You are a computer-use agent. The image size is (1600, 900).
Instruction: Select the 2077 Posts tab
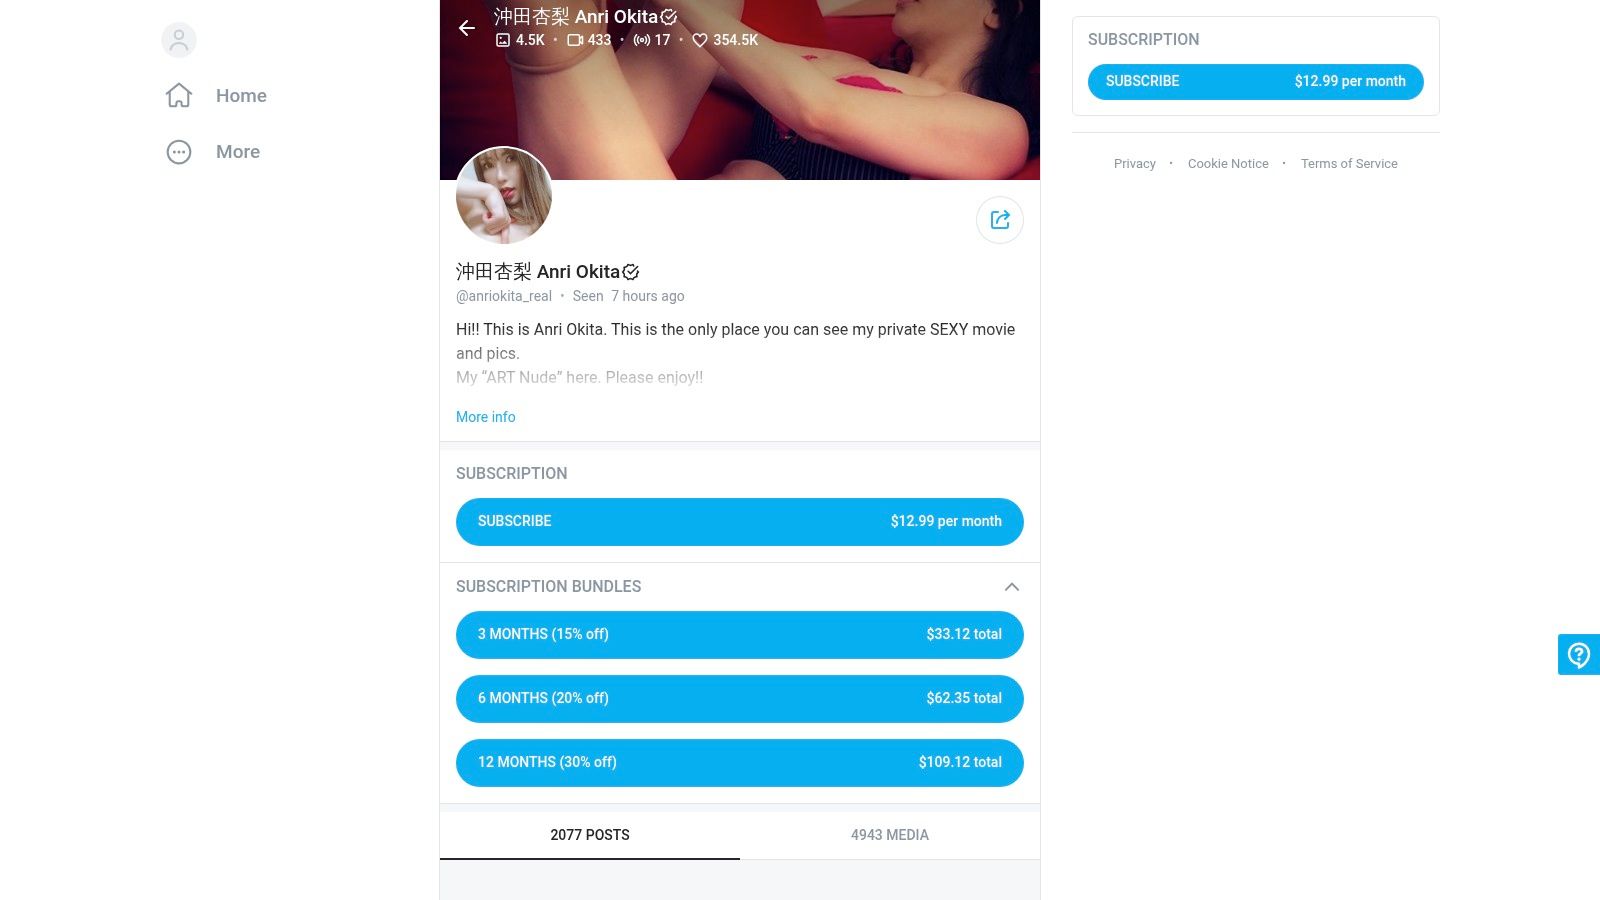(x=590, y=835)
